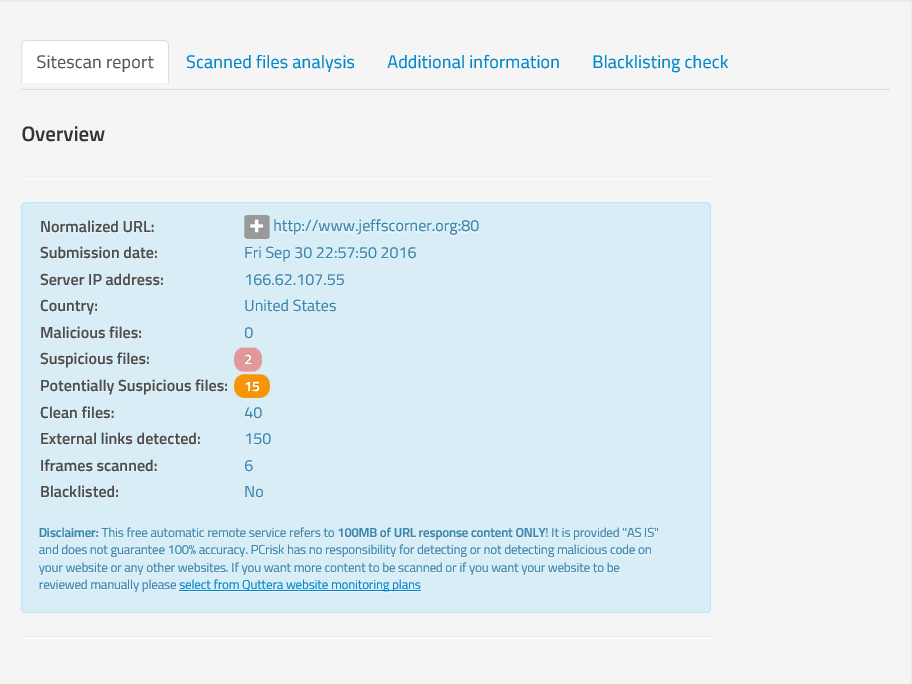
Task: Open the Additional information tab
Action: (x=473, y=62)
